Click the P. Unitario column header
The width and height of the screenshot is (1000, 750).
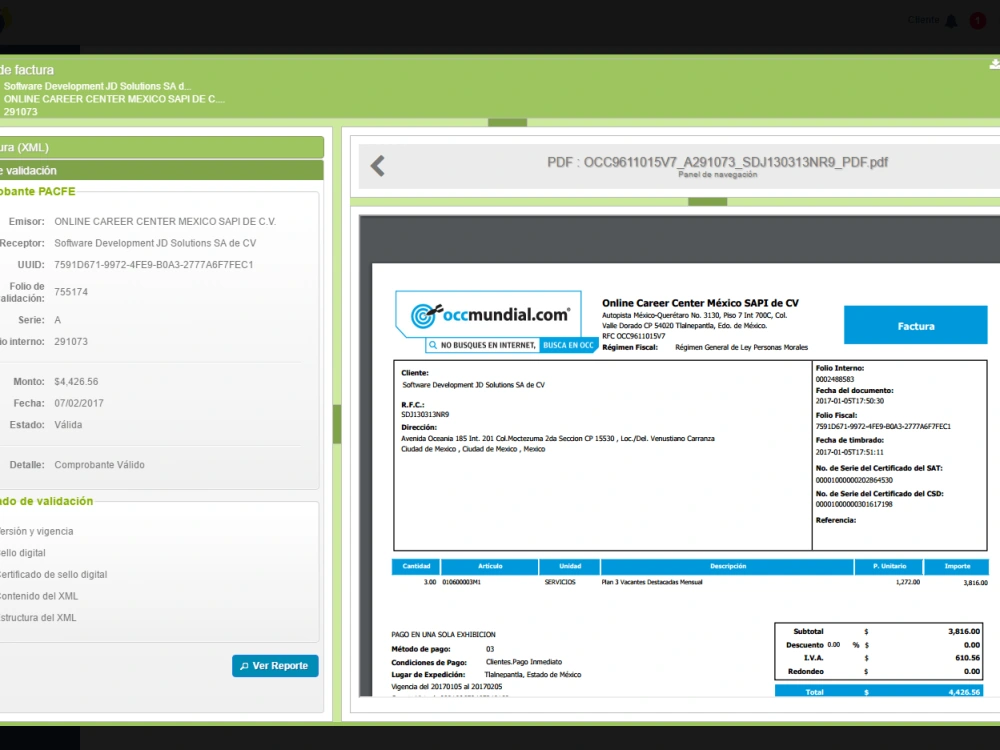coord(889,566)
